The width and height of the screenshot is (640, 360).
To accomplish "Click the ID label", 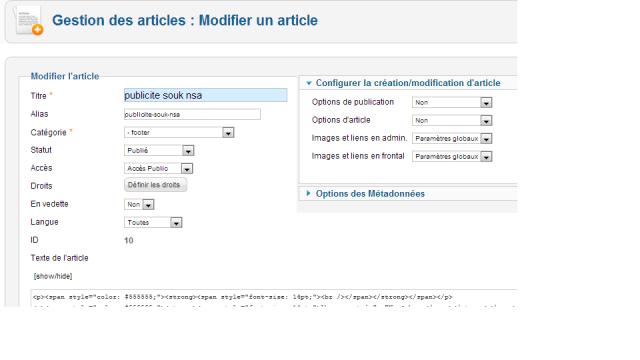I will click(x=34, y=240).
